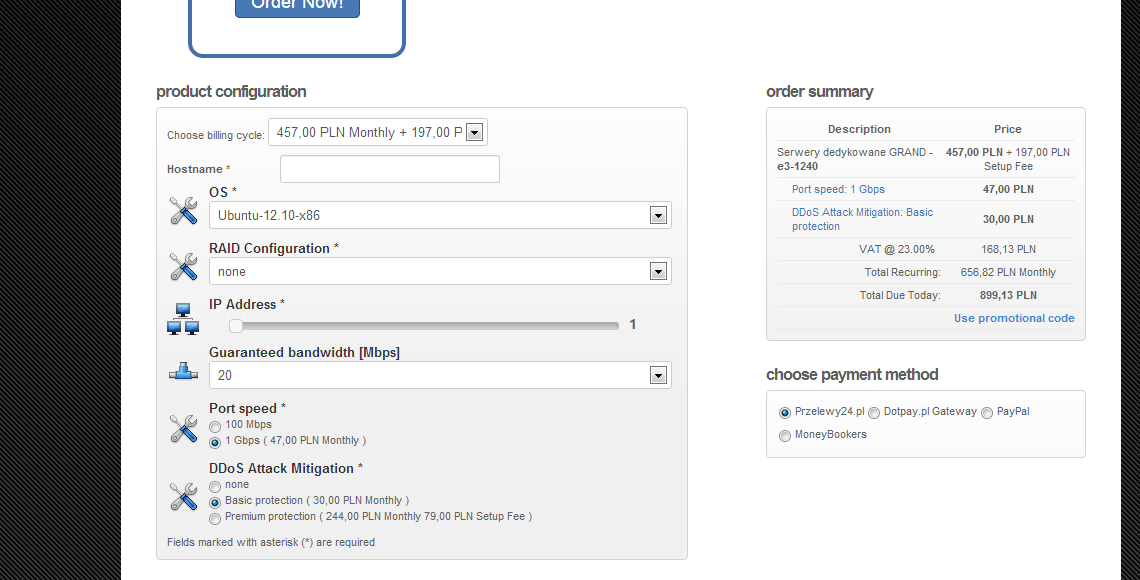Click the 899,13 PLN total due value
Screen dimensions: 1140x580
pos(1008,295)
